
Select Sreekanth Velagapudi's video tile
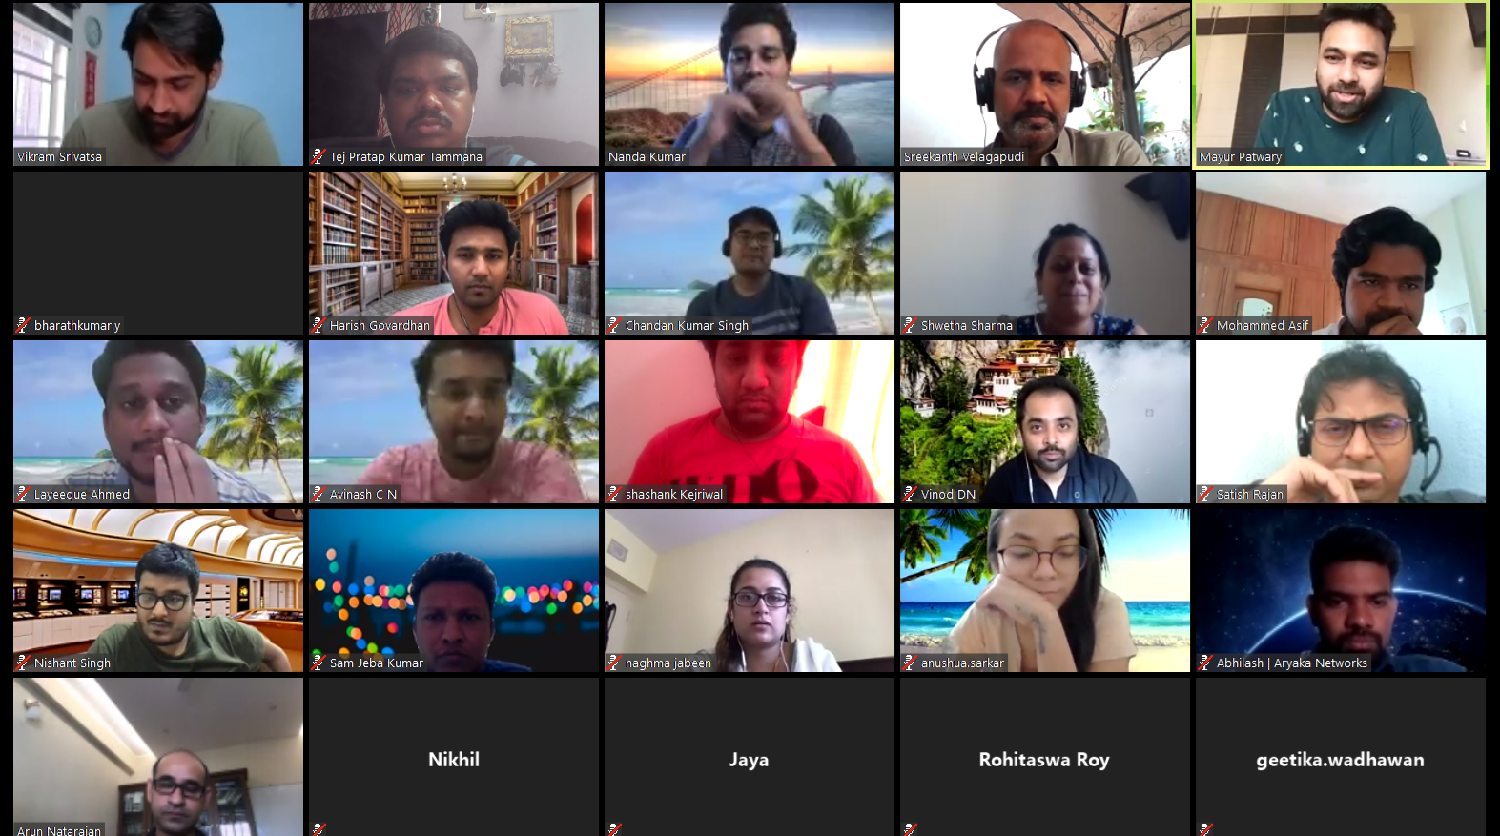1045,84
